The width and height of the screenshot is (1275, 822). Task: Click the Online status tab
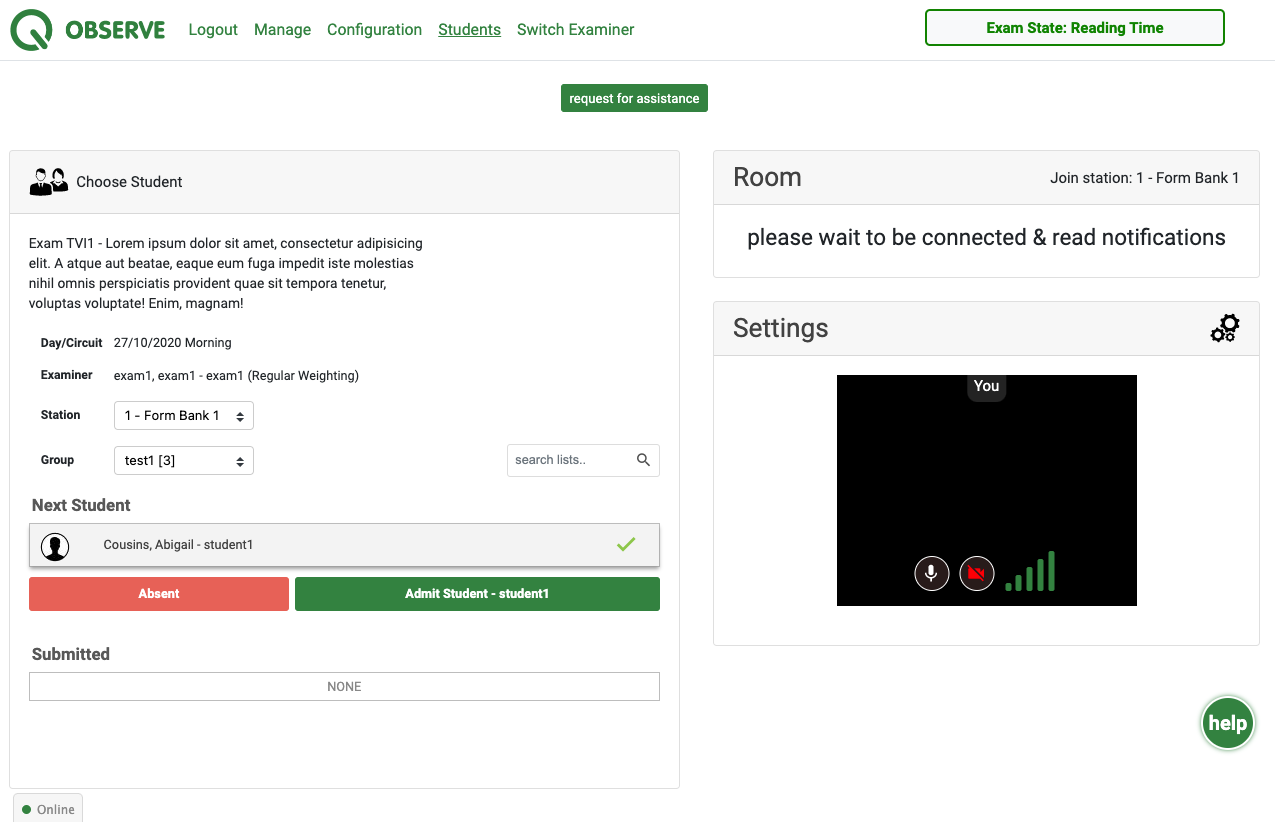[x=48, y=808]
